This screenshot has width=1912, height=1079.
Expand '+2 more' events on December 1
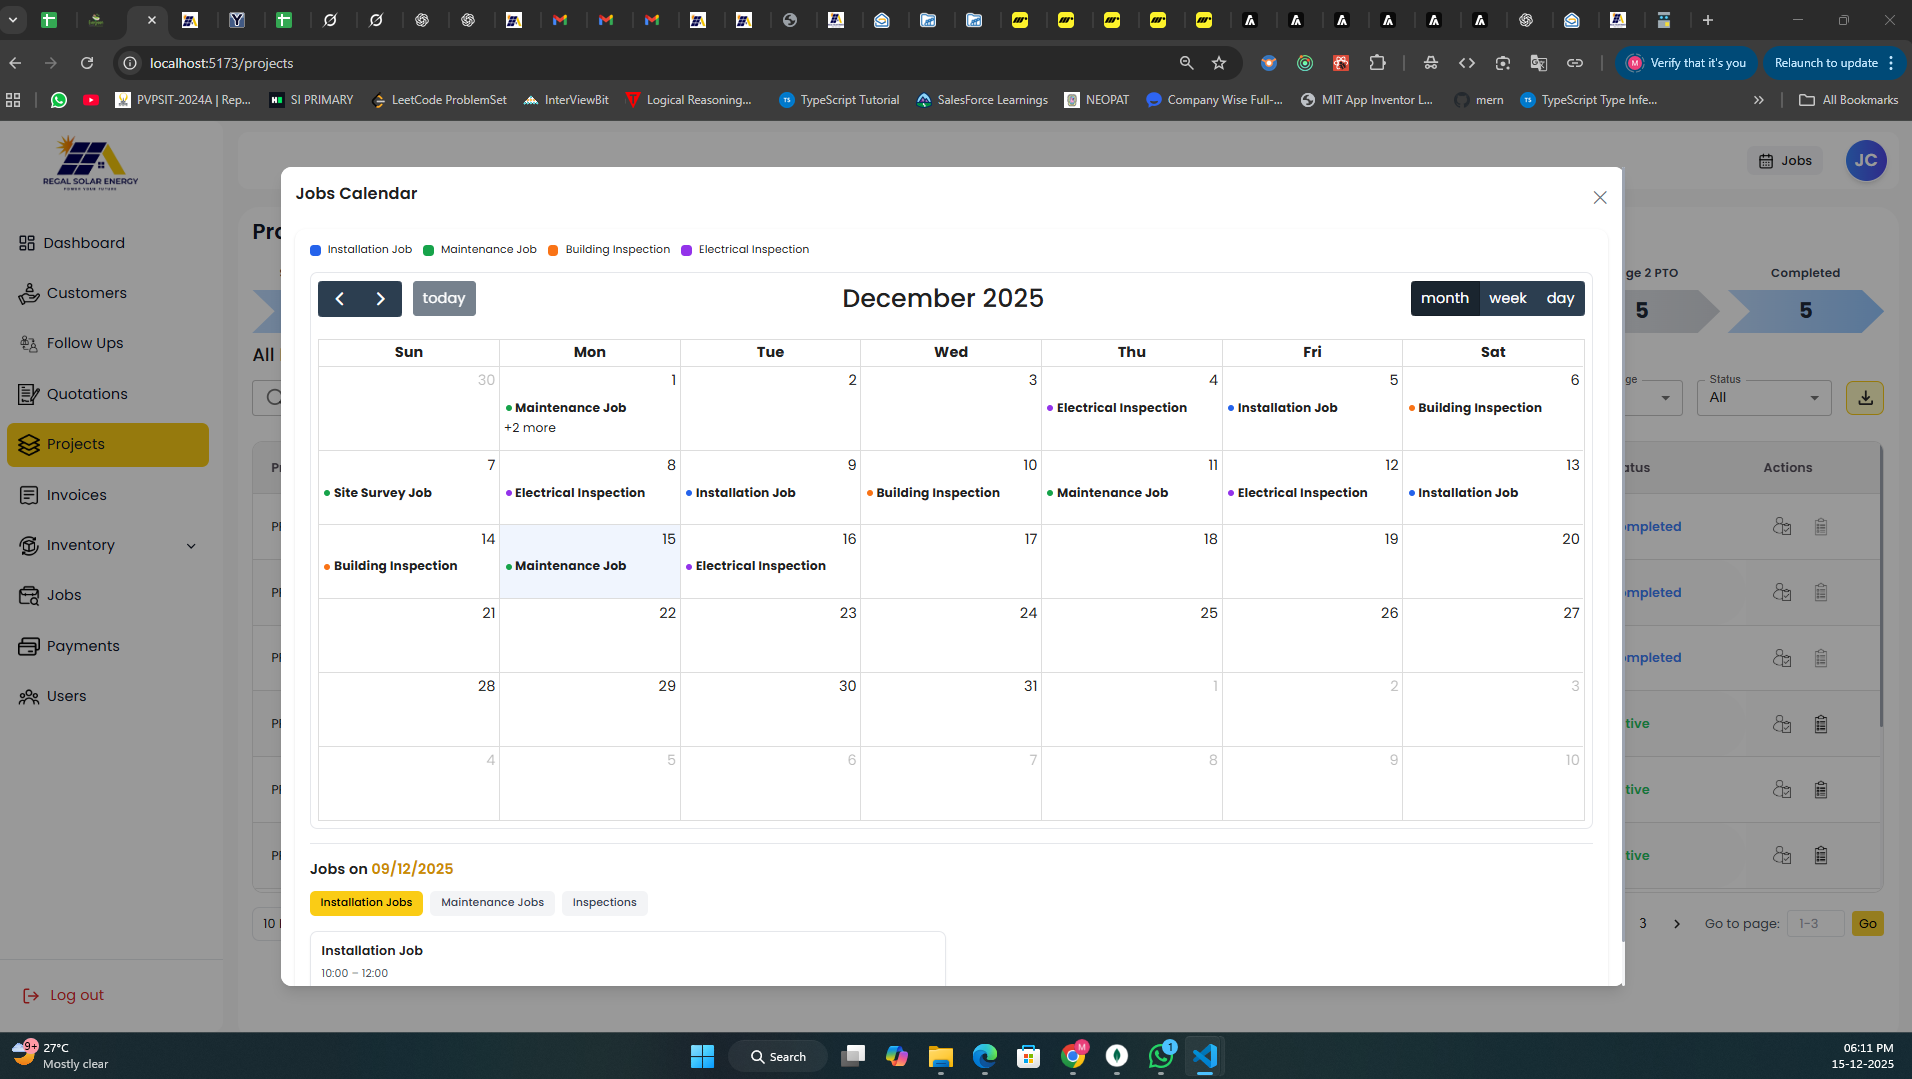pyautogui.click(x=530, y=428)
